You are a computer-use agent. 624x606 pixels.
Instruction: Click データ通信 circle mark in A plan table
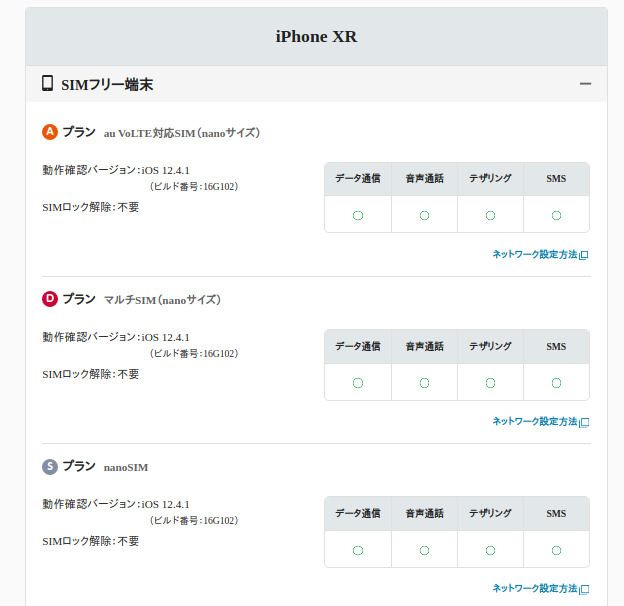358,215
